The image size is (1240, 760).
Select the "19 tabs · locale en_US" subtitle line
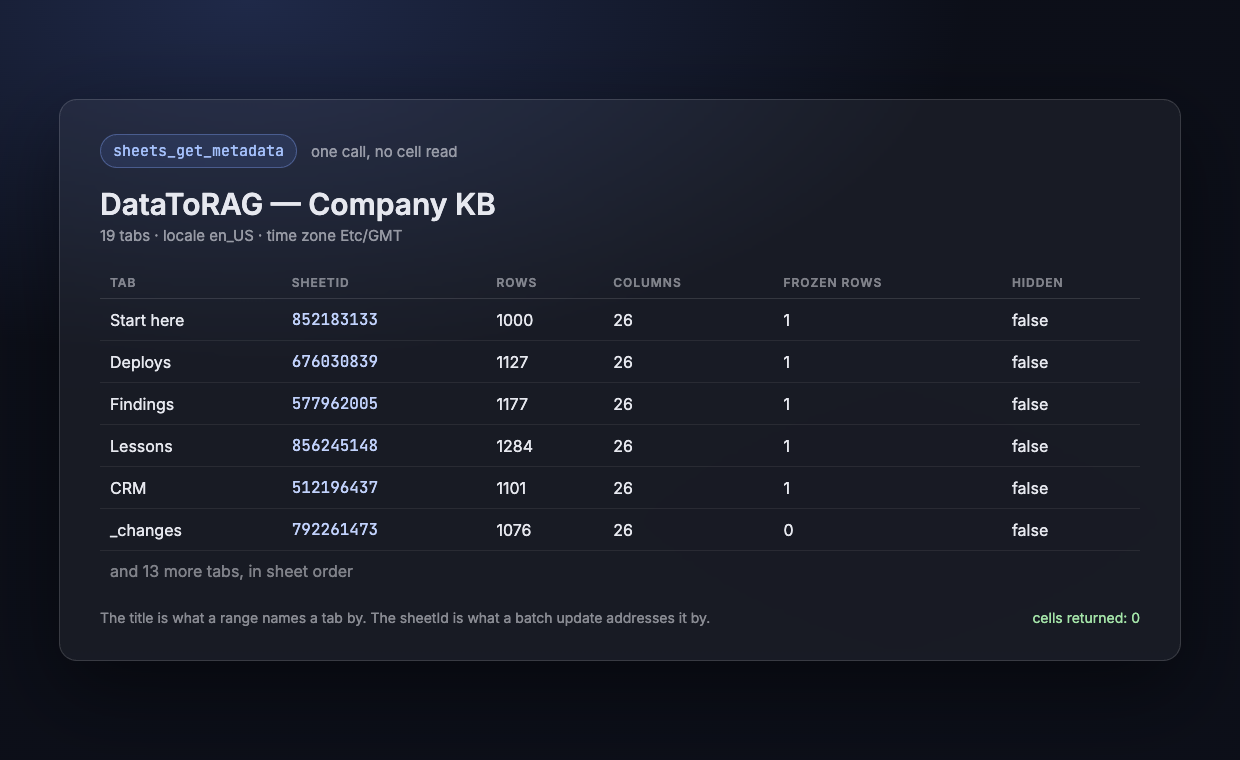[x=251, y=236]
